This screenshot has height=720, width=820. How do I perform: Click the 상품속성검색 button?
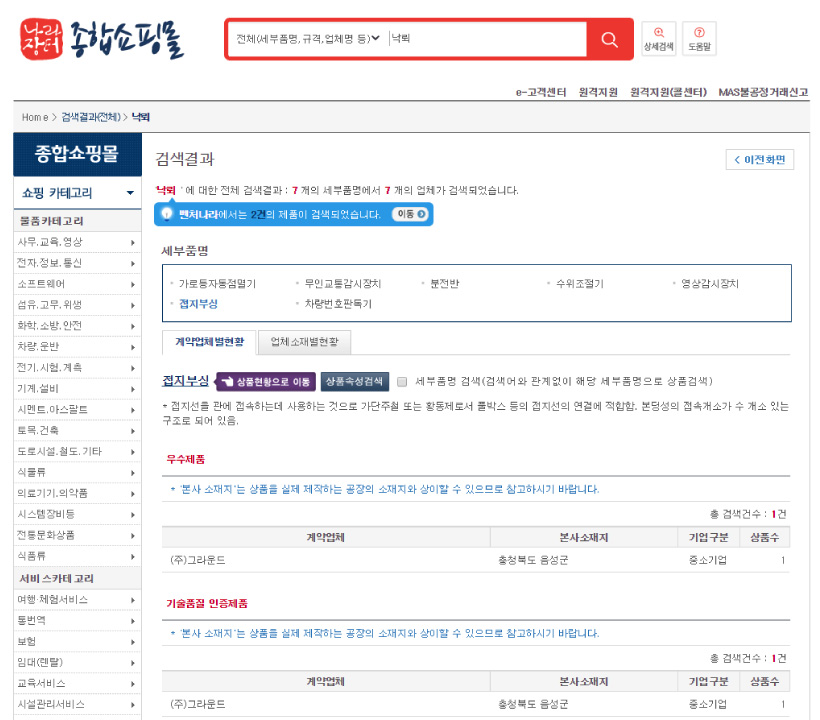pos(354,381)
